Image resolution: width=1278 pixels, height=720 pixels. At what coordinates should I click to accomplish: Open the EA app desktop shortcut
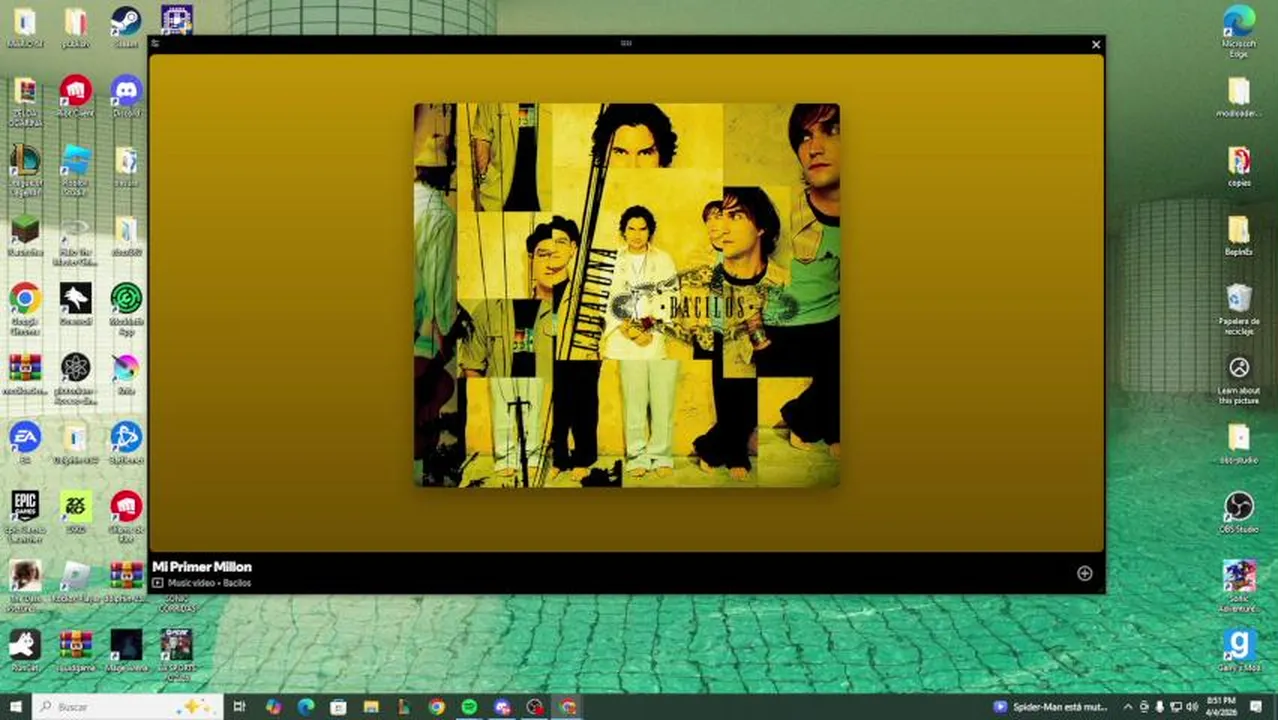(x=25, y=442)
